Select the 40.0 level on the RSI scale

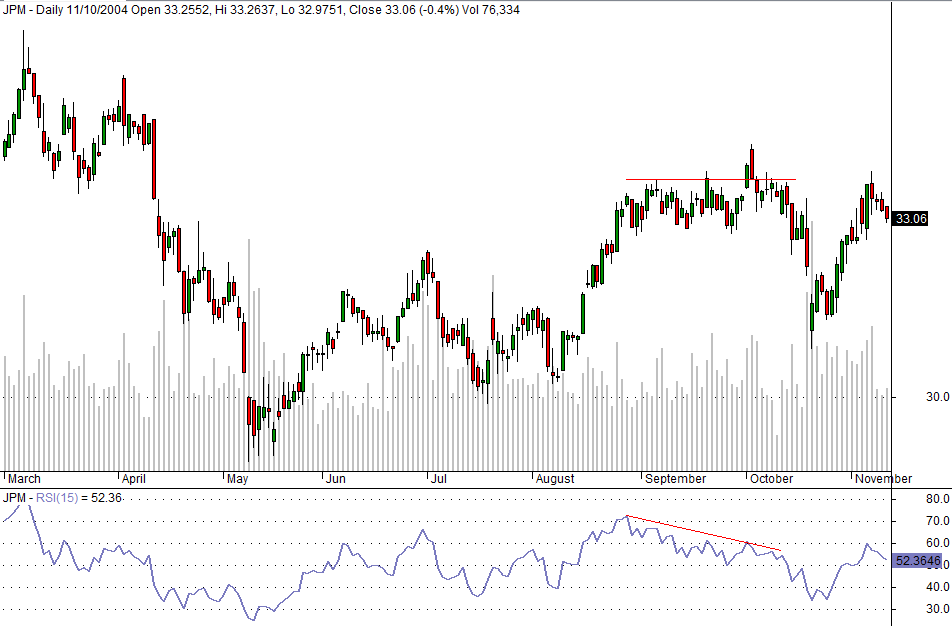coord(937,587)
